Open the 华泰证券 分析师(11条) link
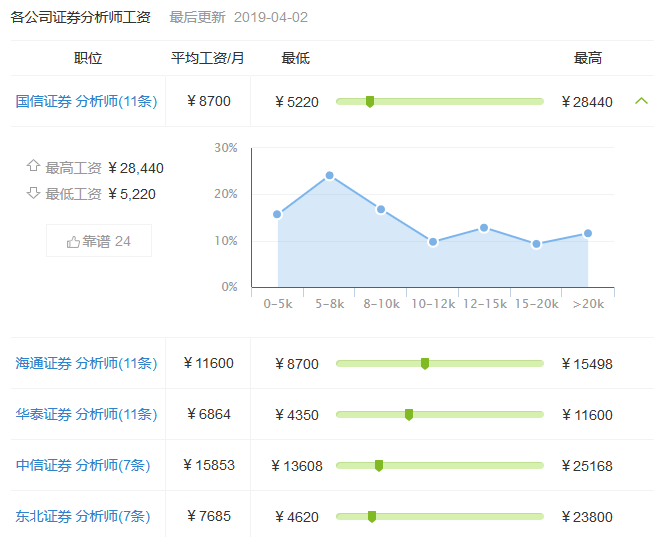654x537 pixels. (x=87, y=414)
